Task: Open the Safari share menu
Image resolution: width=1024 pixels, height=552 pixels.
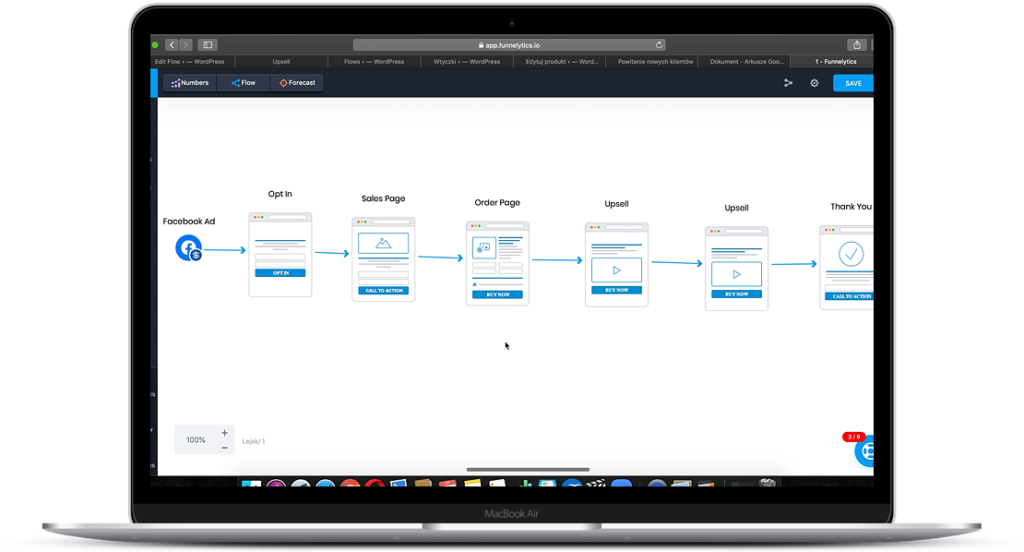Action: (x=857, y=45)
